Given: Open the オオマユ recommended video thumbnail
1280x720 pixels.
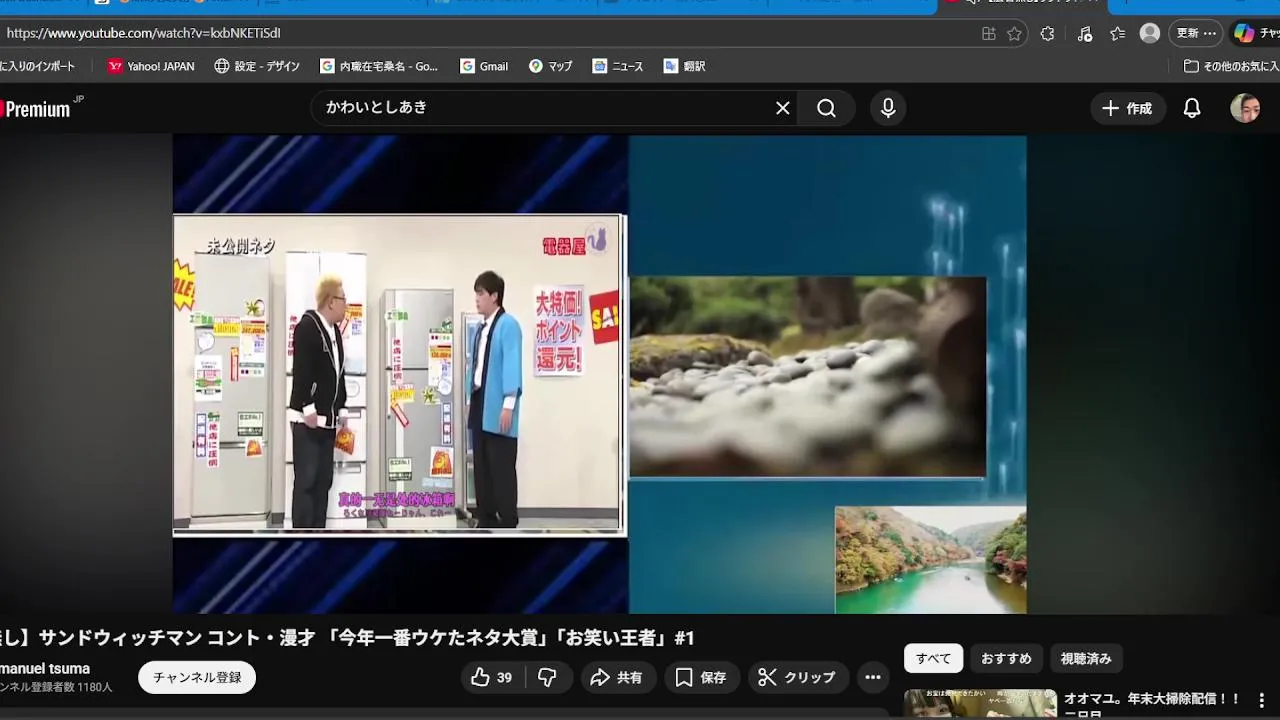Looking at the screenshot, I should pyautogui.click(x=980, y=704).
